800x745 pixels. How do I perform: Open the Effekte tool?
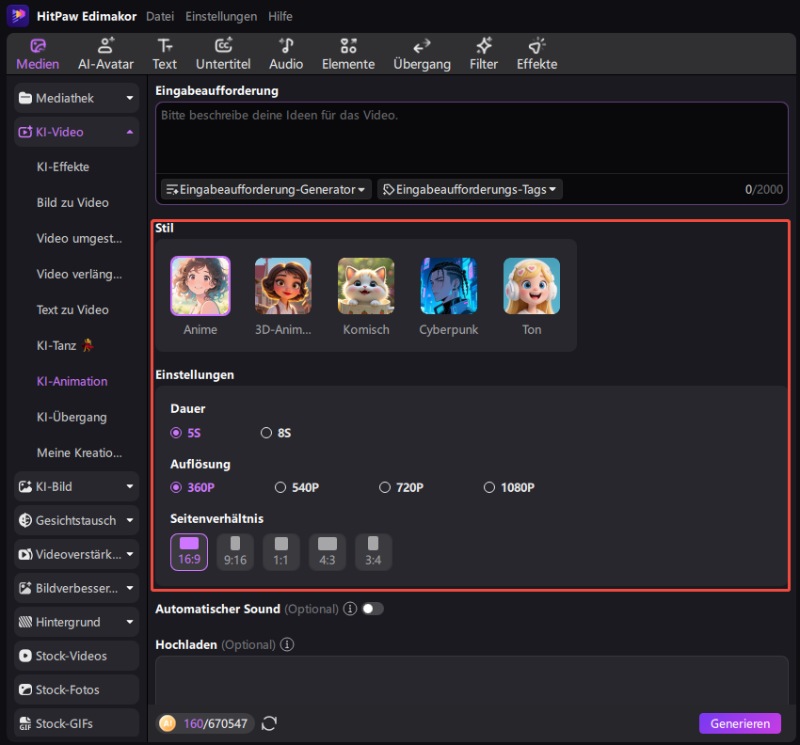coord(537,54)
